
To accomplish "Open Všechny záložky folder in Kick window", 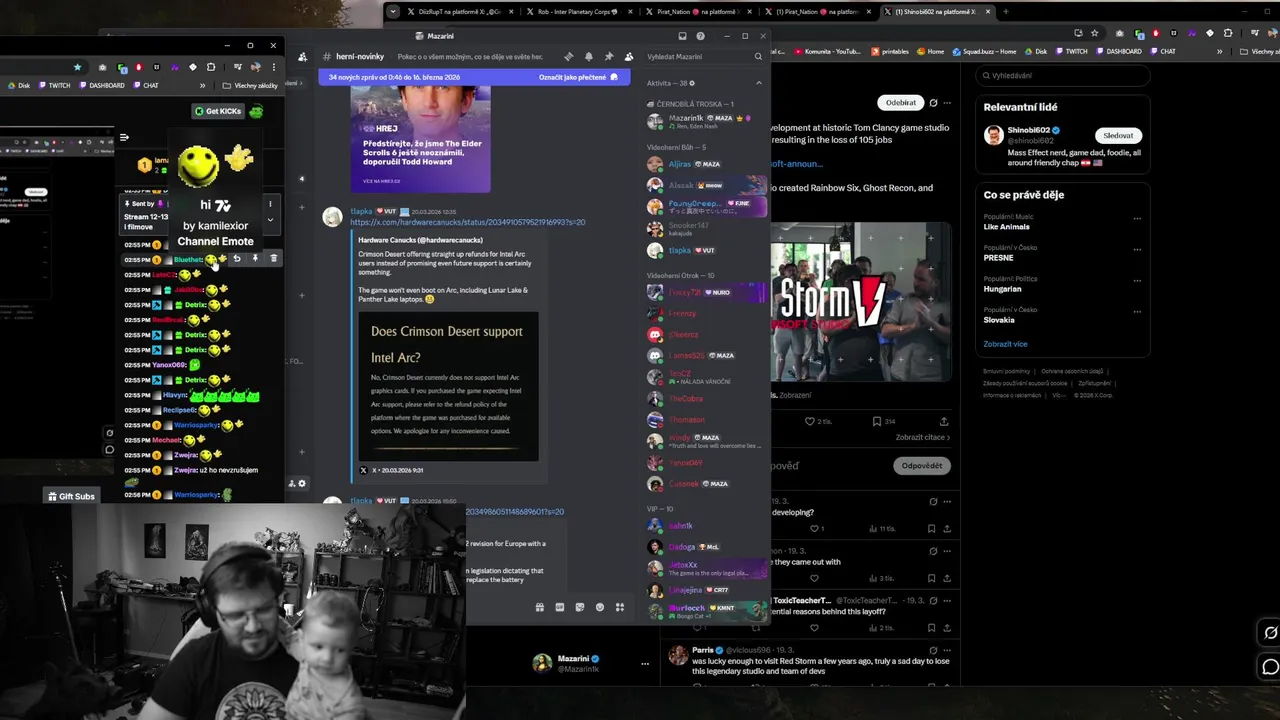I will tap(250, 86).
